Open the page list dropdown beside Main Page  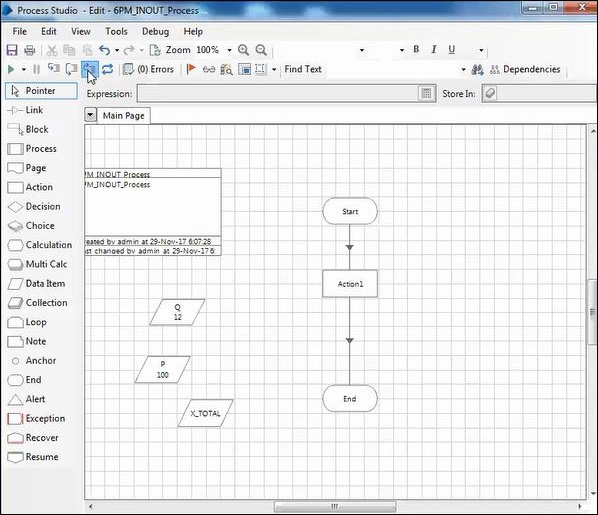(90, 115)
